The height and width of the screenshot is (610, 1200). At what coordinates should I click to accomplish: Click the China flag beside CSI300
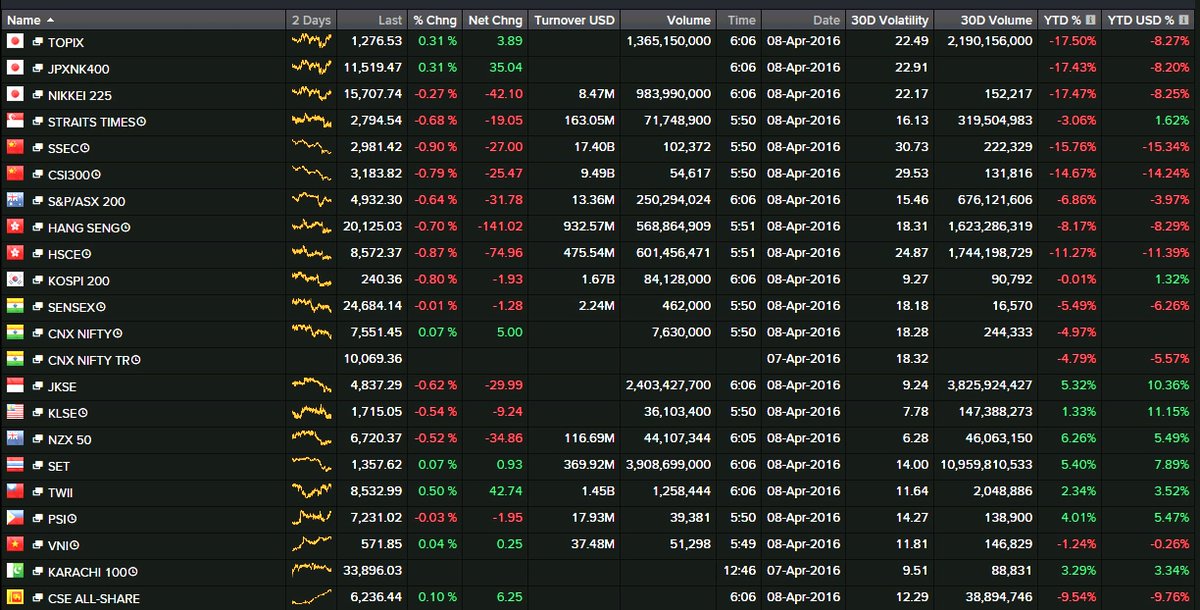[x=14, y=174]
